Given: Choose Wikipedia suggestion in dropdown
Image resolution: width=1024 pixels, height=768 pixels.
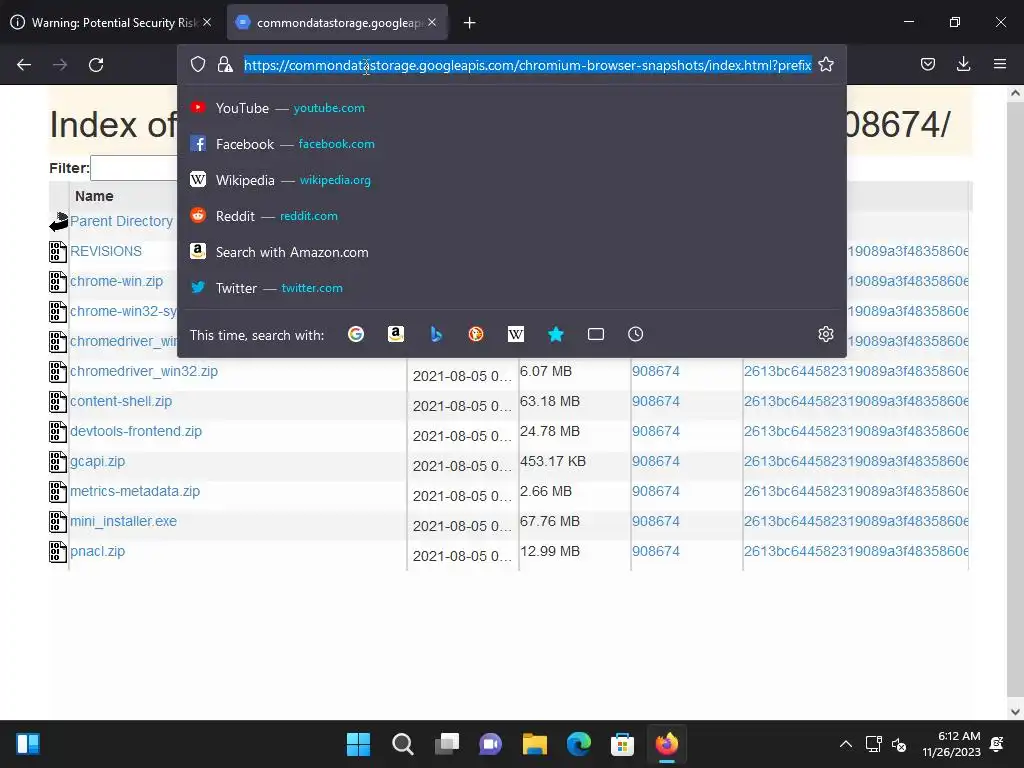Looking at the screenshot, I should pyautogui.click(x=512, y=180).
